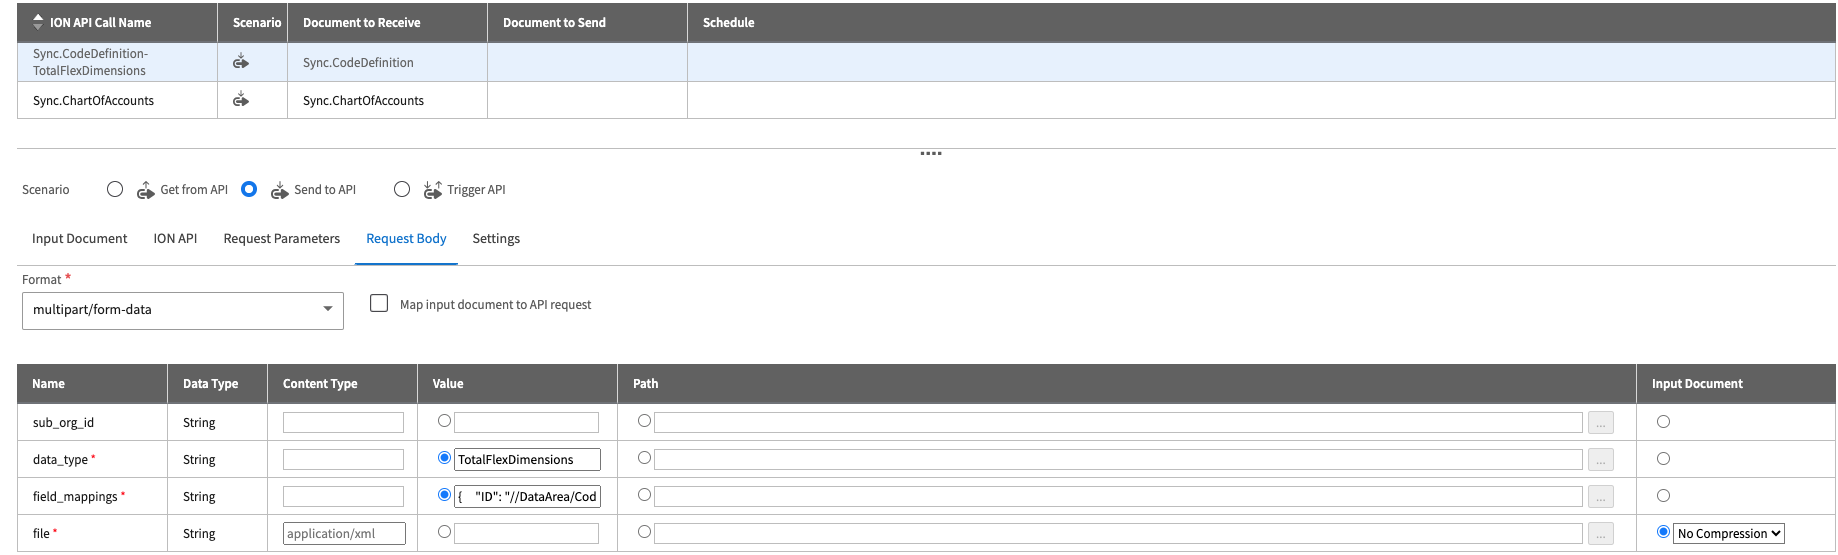Click the path browse button for sub_org_id

coord(1600,423)
